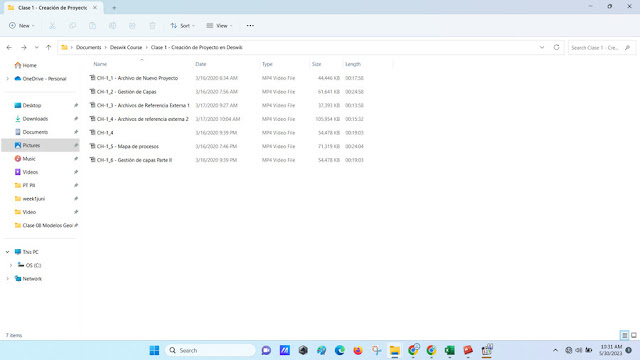This screenshot has width=640, height=360.
Task: Open Microsoft Edge from the taskbar
Action: tap(340, 350)
